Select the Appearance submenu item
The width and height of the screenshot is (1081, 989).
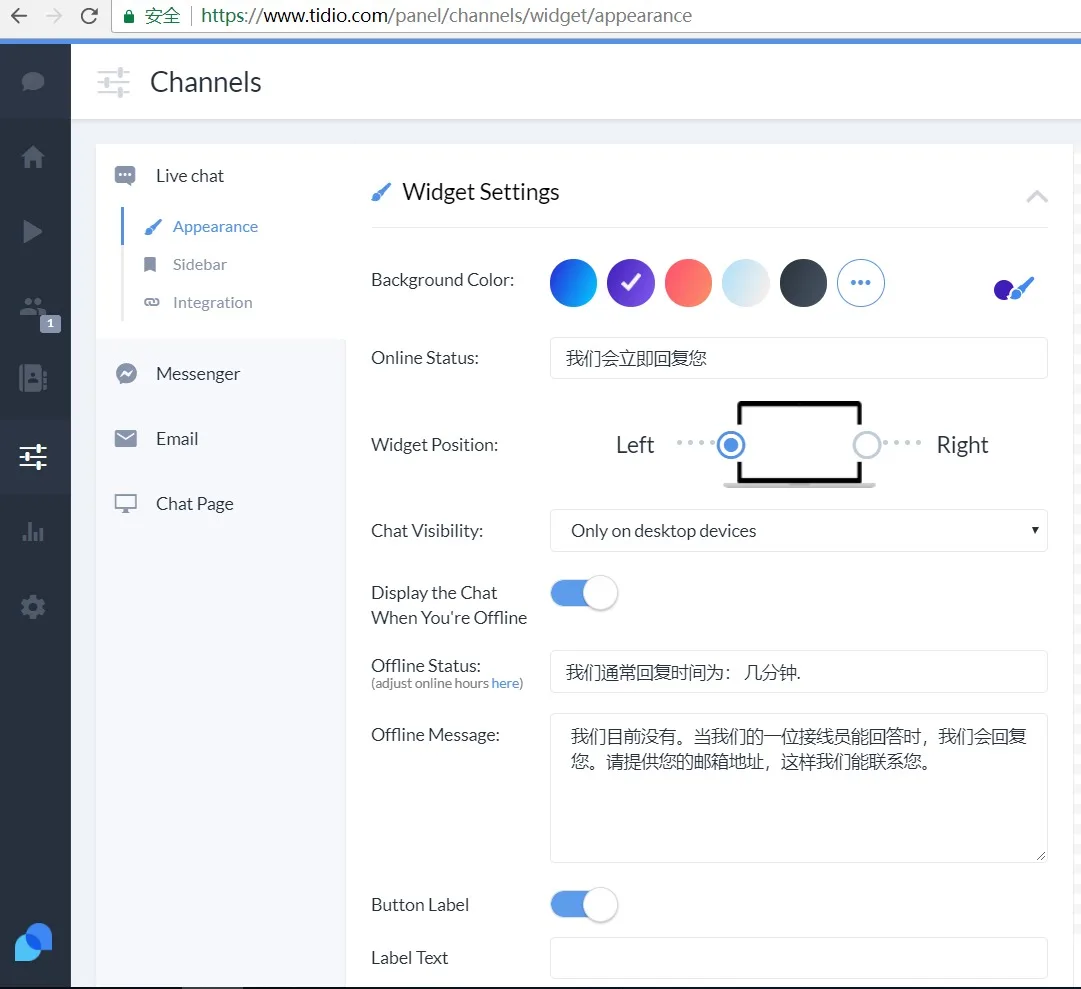click(x=215, y=227)
